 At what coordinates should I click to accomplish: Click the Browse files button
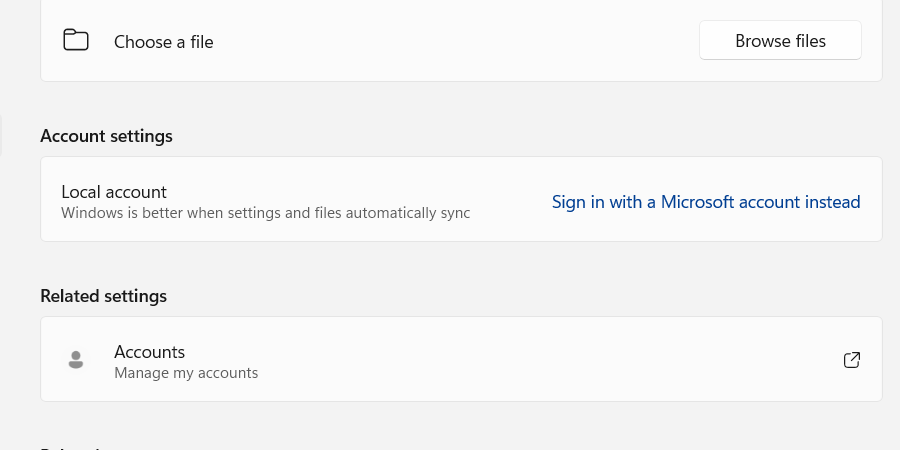[780, 41]
